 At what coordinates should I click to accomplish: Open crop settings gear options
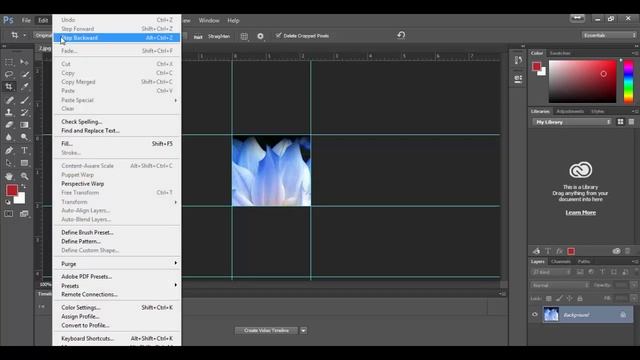[260, 36]
